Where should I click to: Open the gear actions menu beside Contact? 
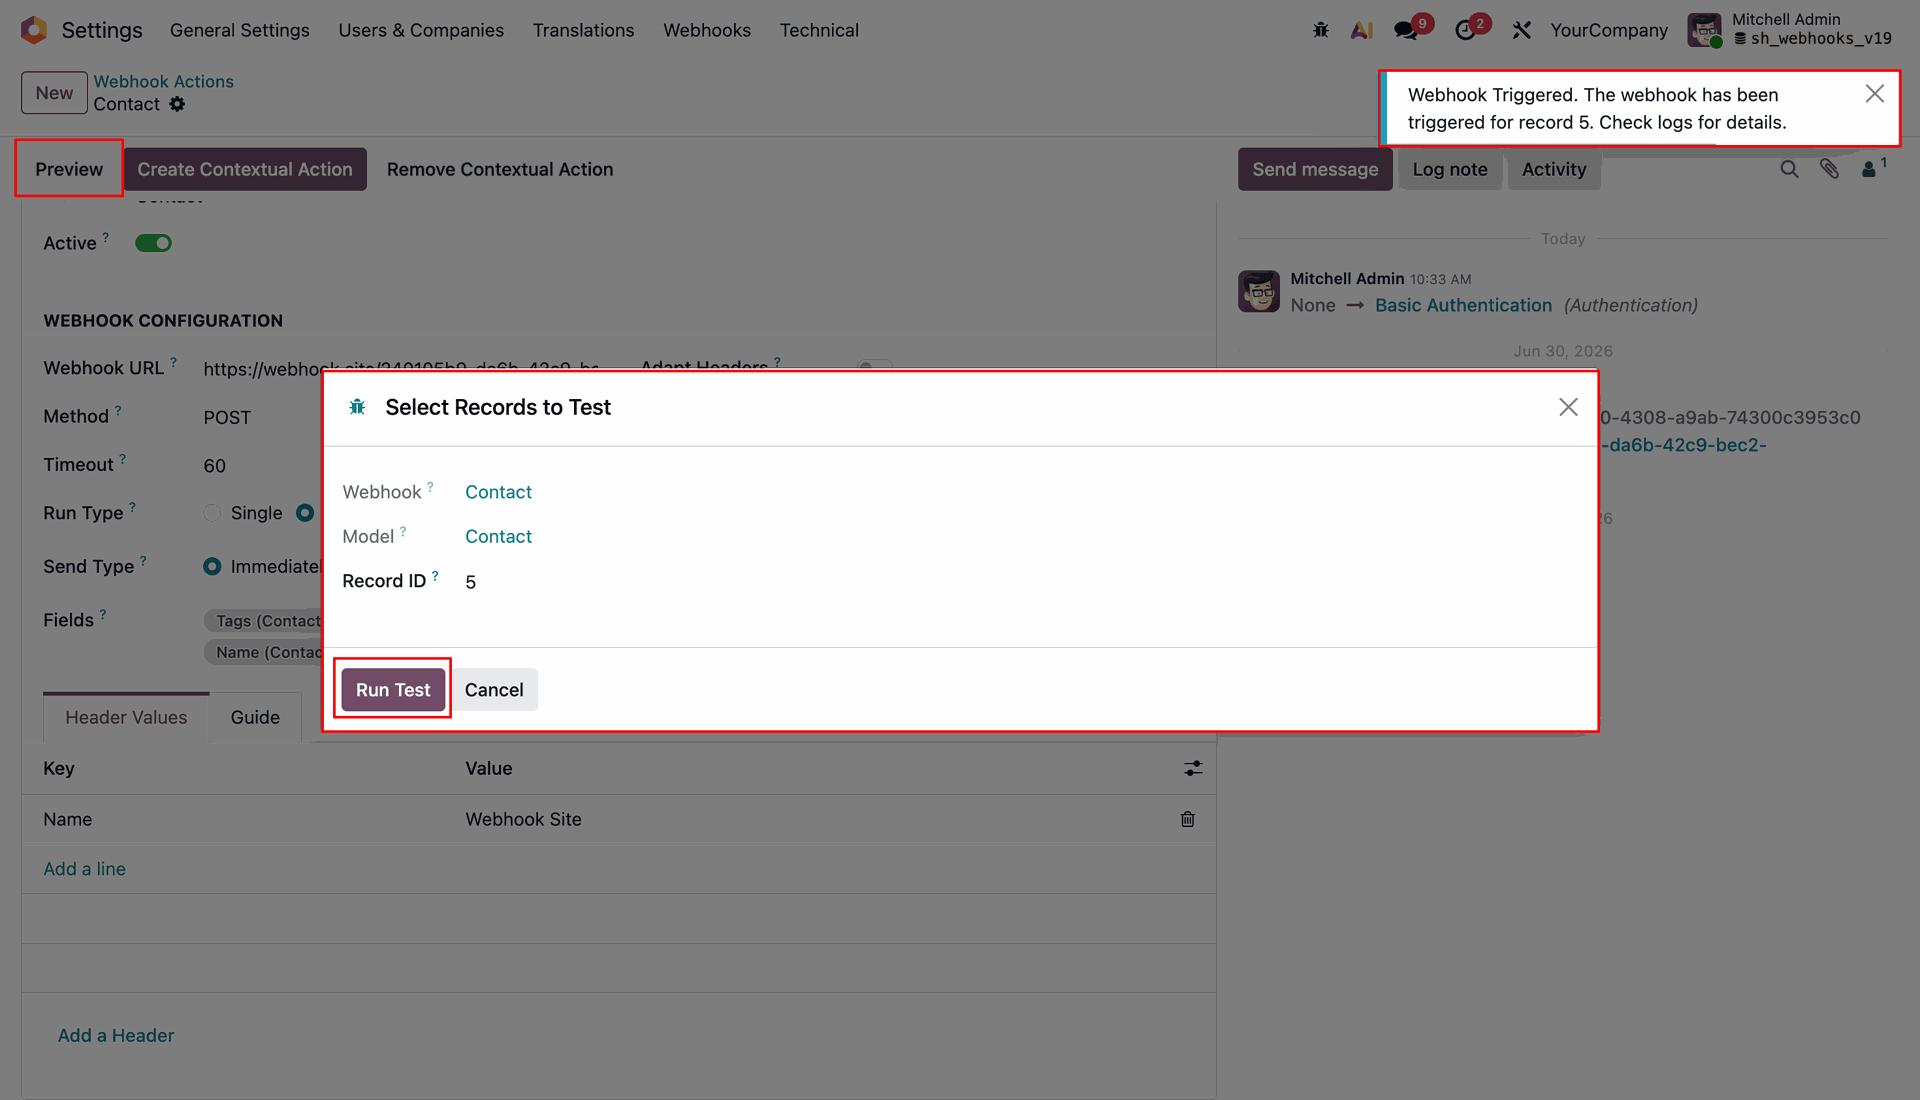(177, 104)
